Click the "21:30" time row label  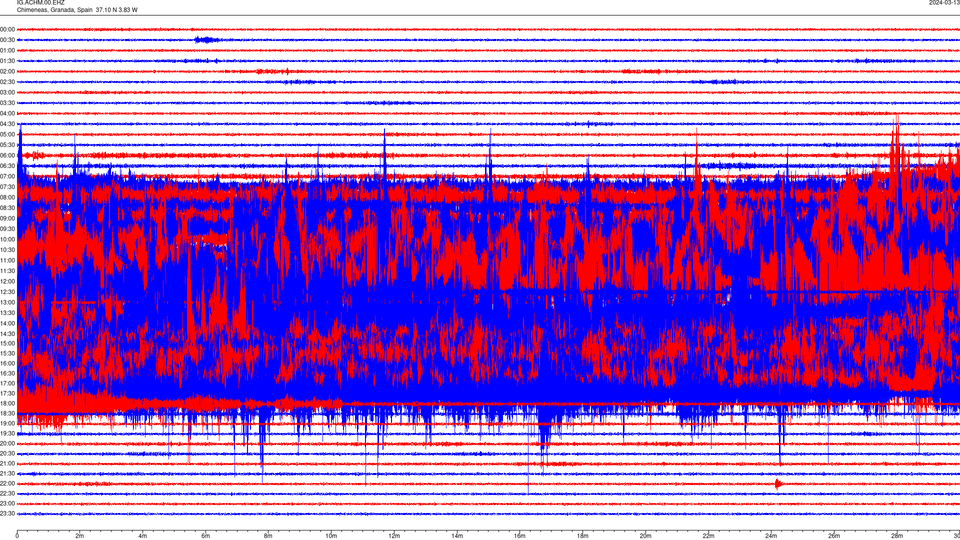[x=7, y=473]
